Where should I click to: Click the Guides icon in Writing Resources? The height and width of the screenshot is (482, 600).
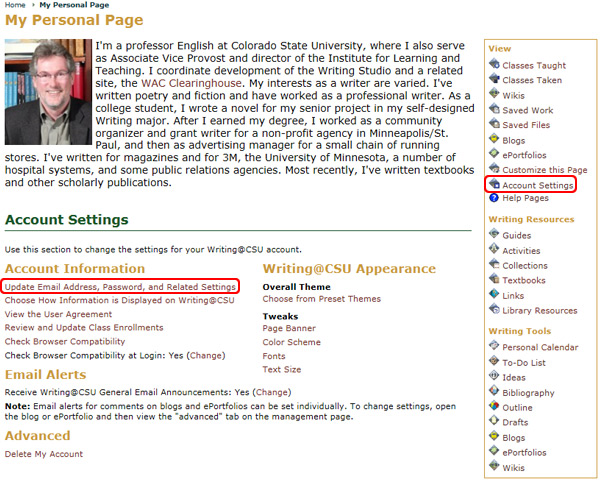494,235
